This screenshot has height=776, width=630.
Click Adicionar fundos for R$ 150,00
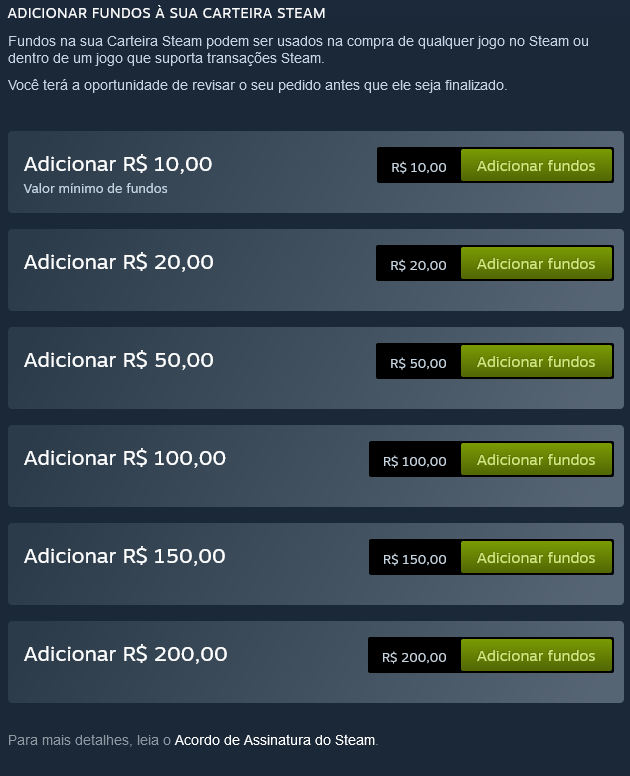point(536,557)
